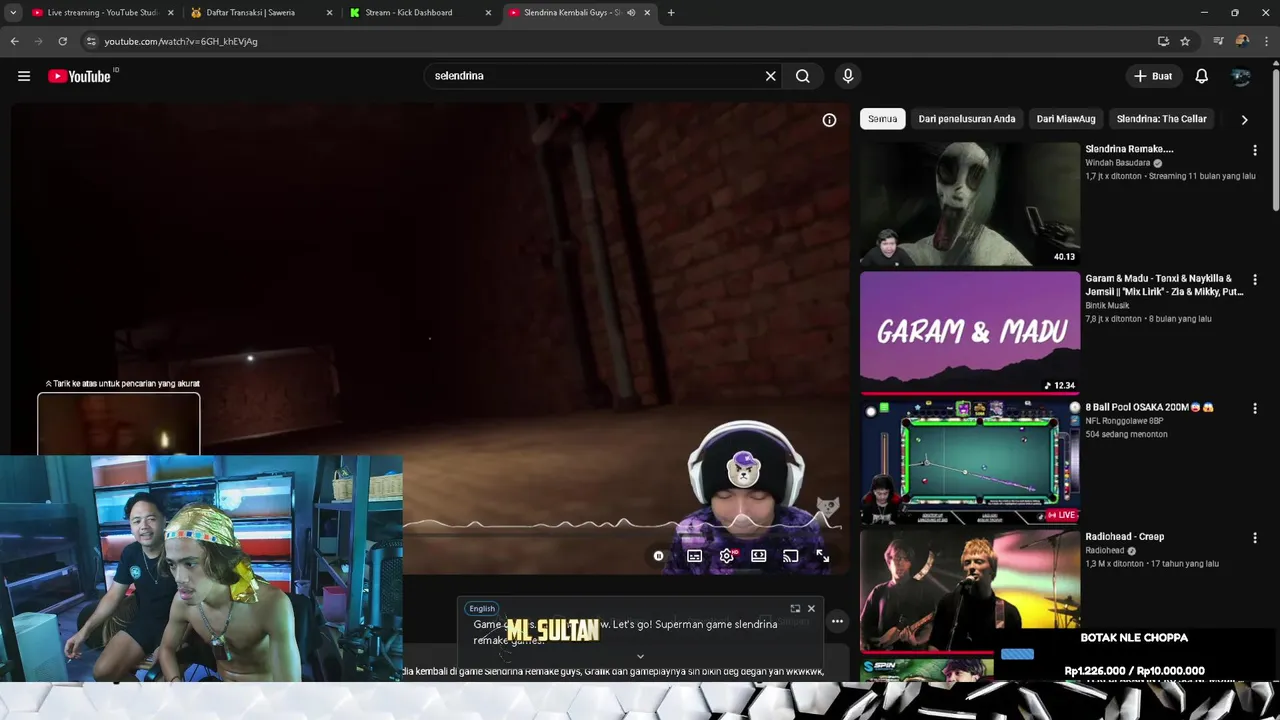The height and width of the screenshot is (720, 1280).
Task: Pause autoplay toggle in player
Action: click(x=658, y=556)
